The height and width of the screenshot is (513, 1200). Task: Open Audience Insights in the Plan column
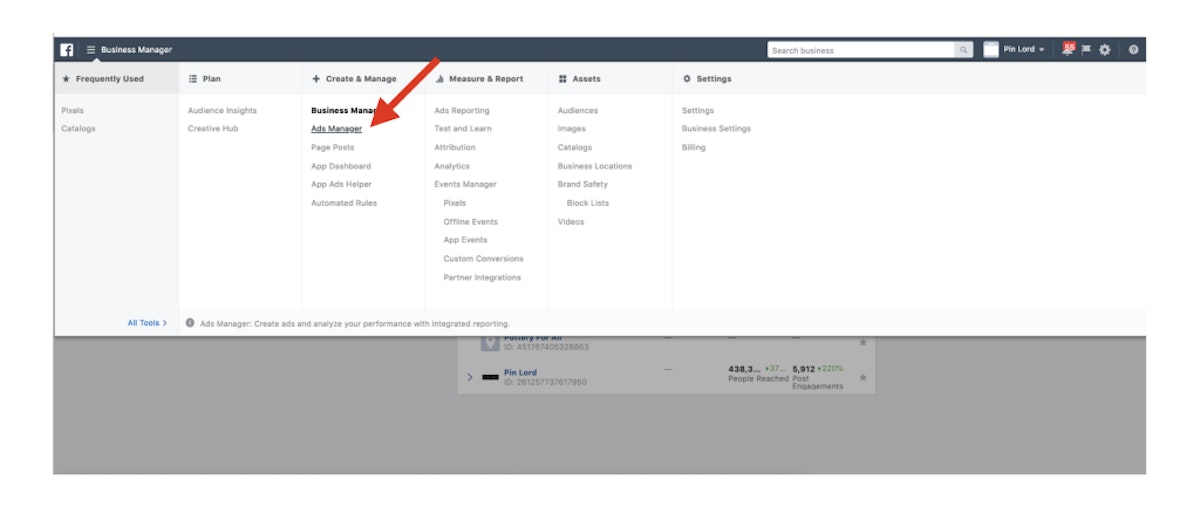point(222,111)
